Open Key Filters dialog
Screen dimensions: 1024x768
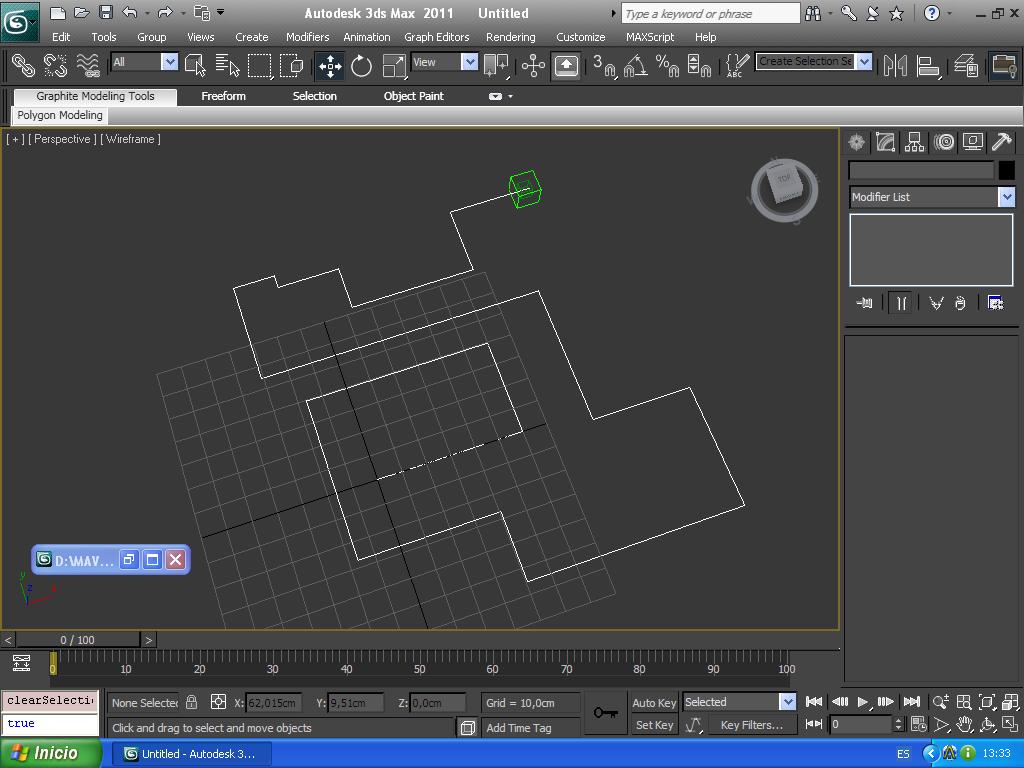coord(752,725)
